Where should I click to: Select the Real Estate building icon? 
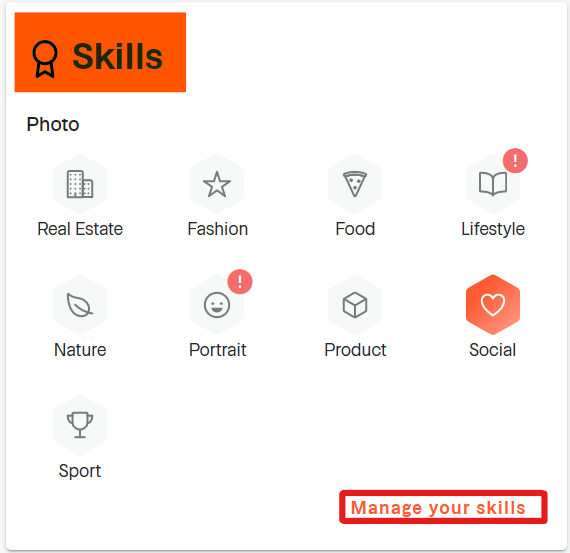tap(80, 184)
